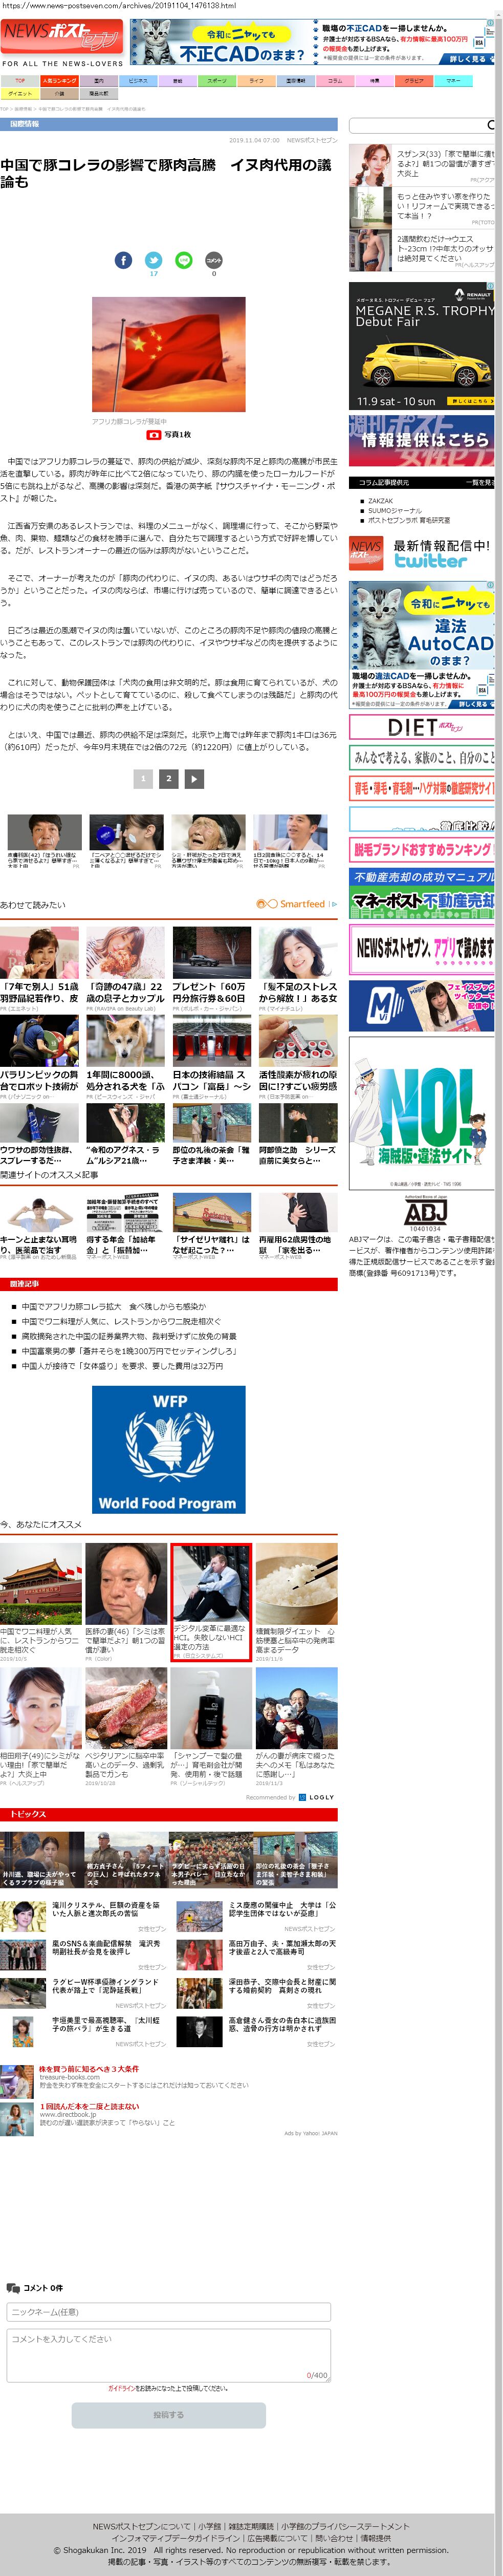The image size is (503, 2576).
Task: Click the NEWSポストセブン logo
Action: [63, 37]
